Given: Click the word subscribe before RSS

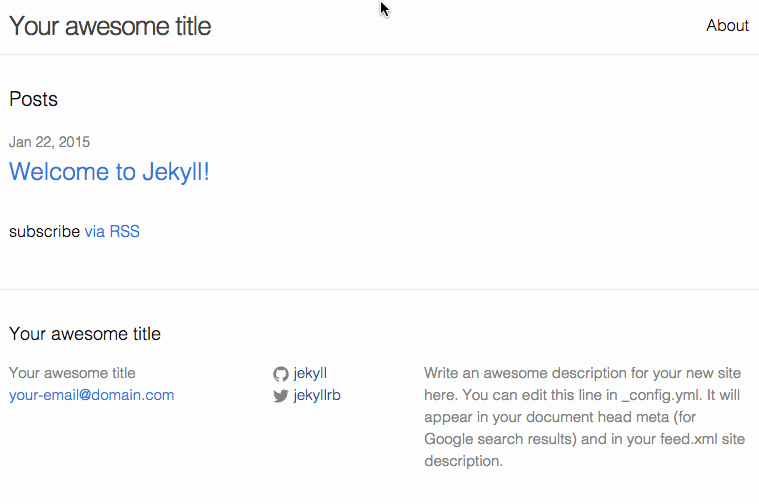Looking at the screenshot, I should tap(44, 232).
